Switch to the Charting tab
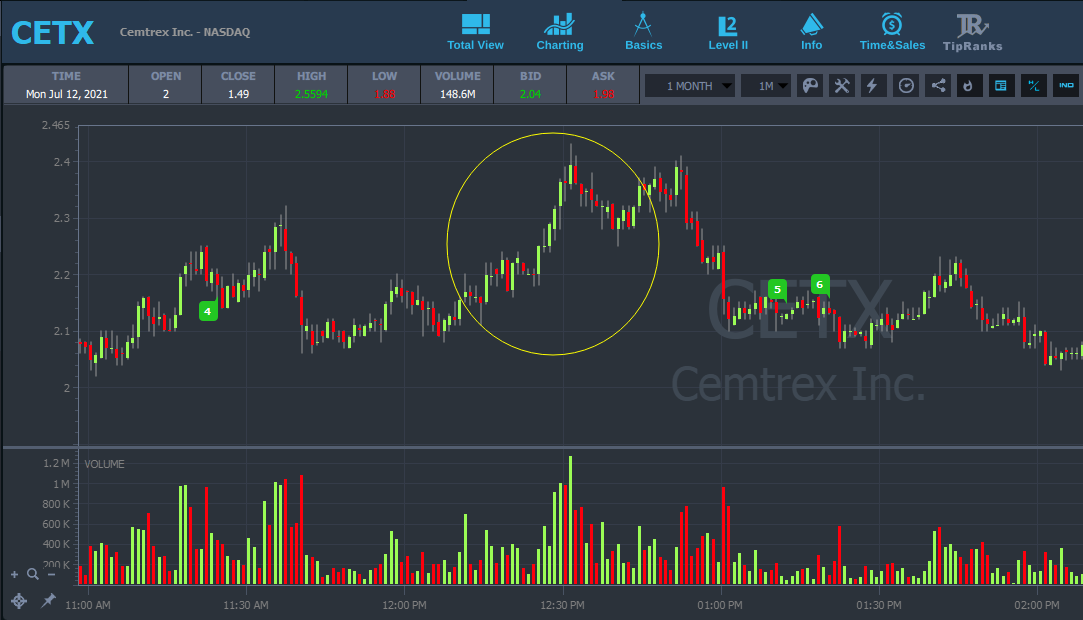Screen dimensions: 1083x620 click(x=559, y=32)
